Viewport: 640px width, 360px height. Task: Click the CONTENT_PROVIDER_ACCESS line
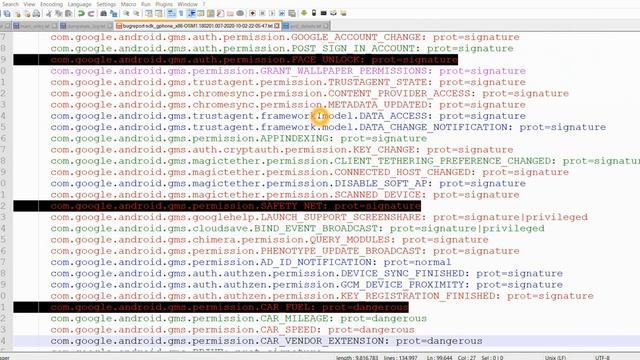point(310,93)
